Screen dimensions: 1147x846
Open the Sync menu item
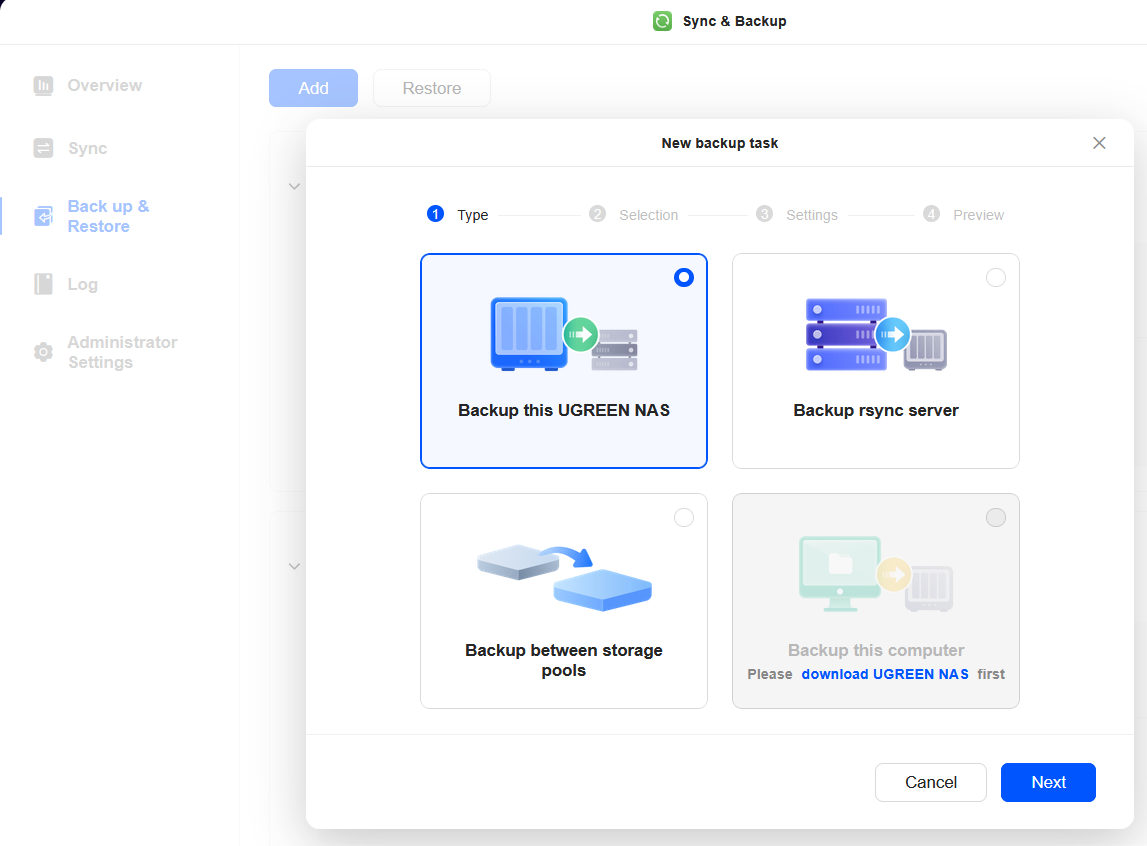click(x=87, y=148)
